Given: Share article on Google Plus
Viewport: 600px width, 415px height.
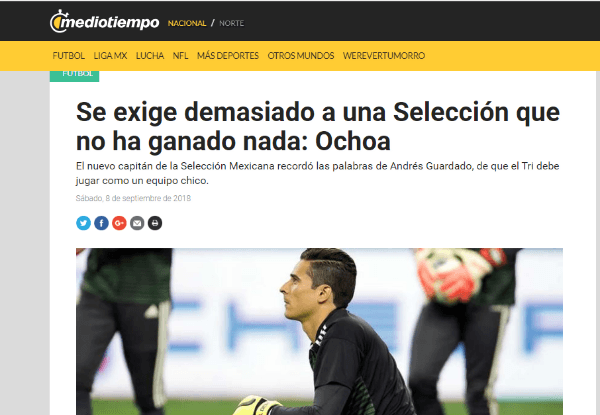Looking at the screenshot, I should pos(119,223).
